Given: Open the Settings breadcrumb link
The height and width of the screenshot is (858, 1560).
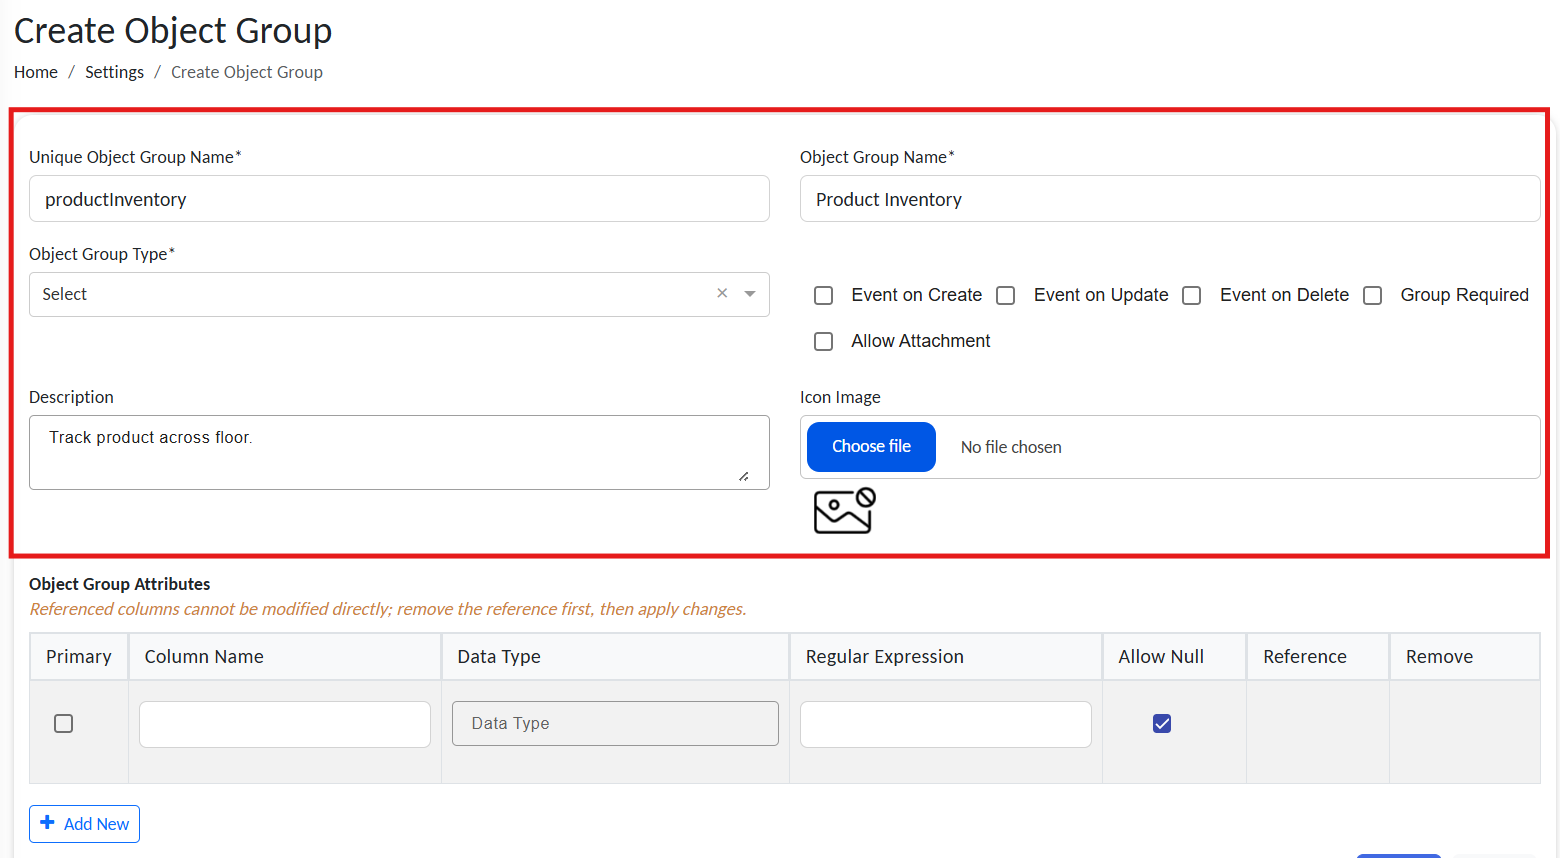Looking at the screenshot, I should click(x=114, y=72).
